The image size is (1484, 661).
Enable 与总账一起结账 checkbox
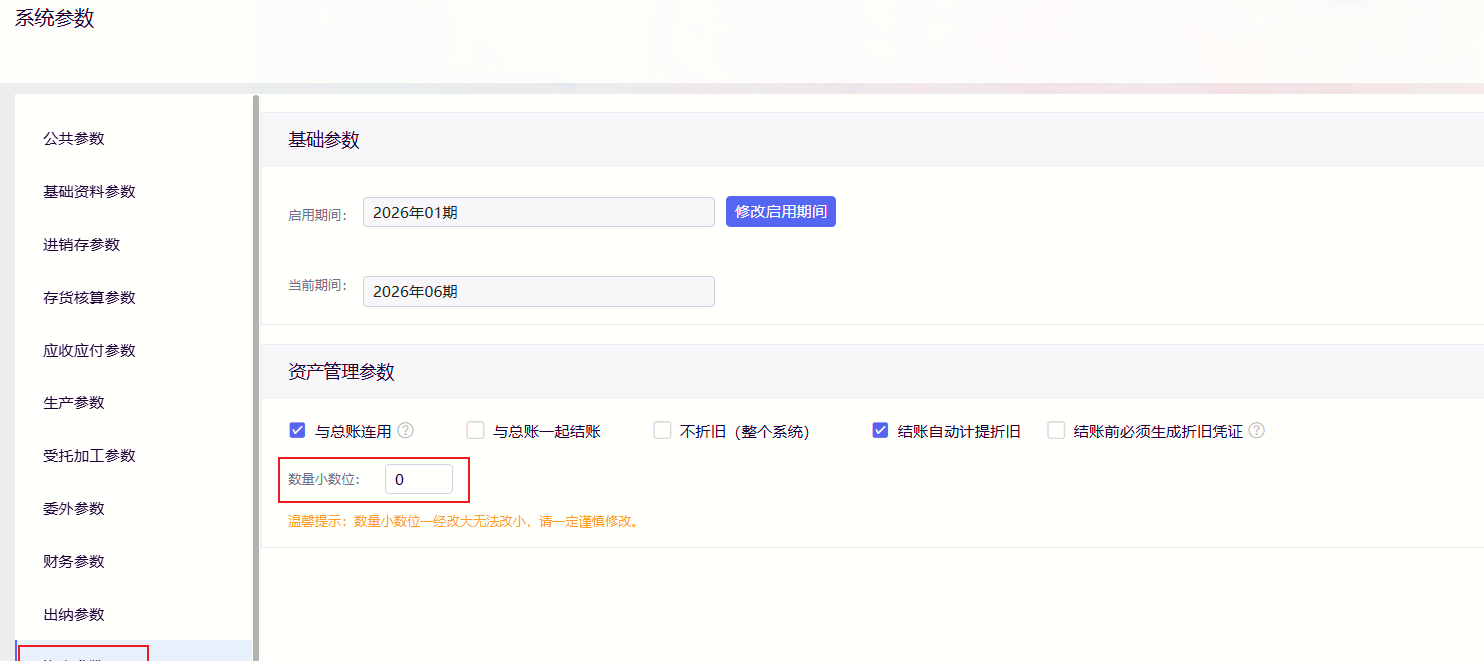[475, 430]
